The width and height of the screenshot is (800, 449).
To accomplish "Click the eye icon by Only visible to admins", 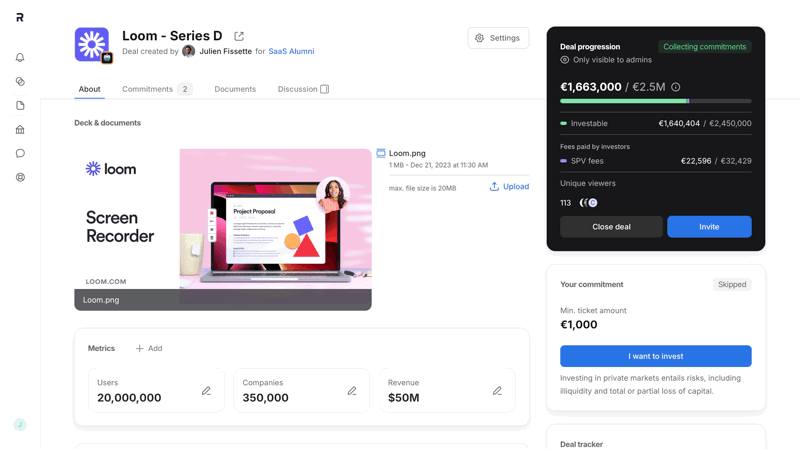I will (x=564, y=60).
